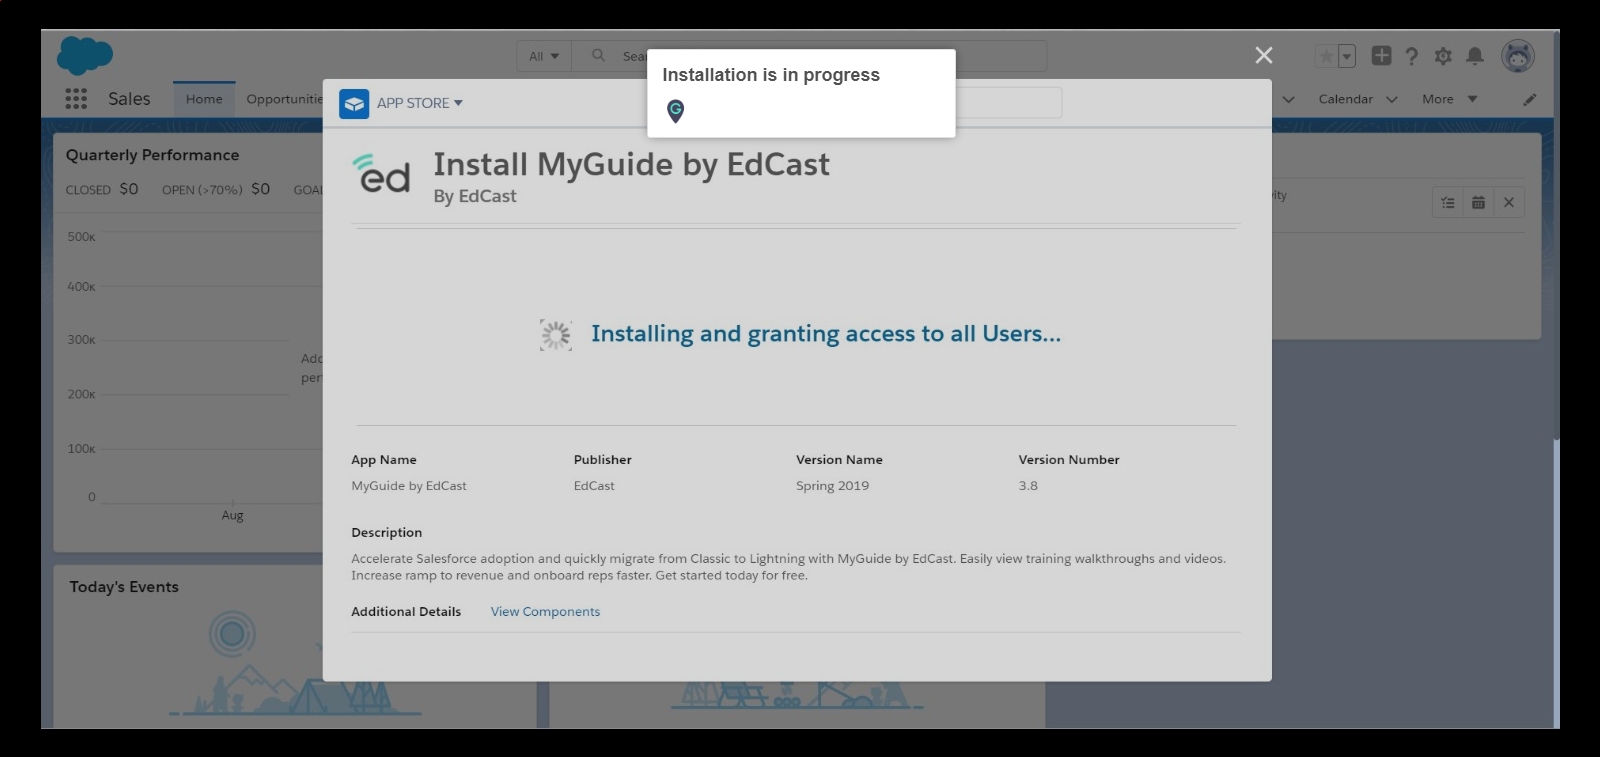Click the global search input field
The width and height of the screenshot is (1600, 757).
(x=809, y=56)
